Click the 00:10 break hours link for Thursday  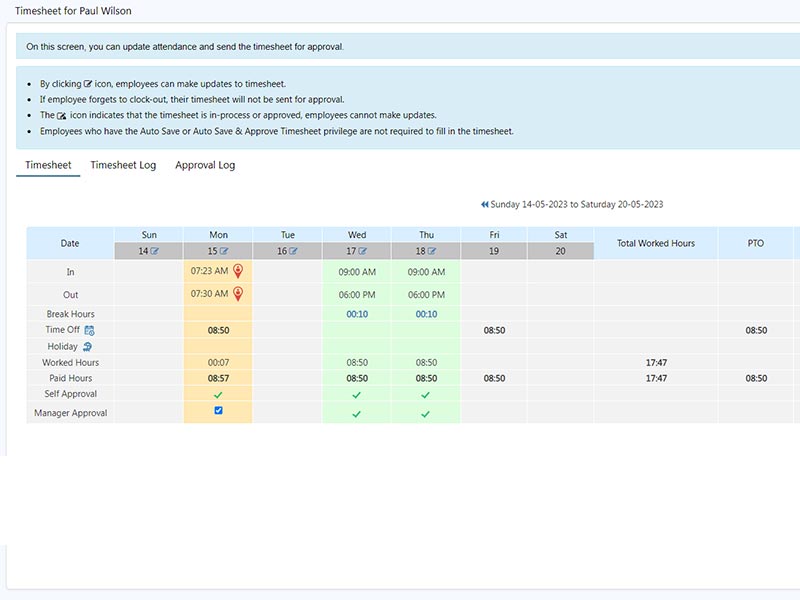(426, 314)
